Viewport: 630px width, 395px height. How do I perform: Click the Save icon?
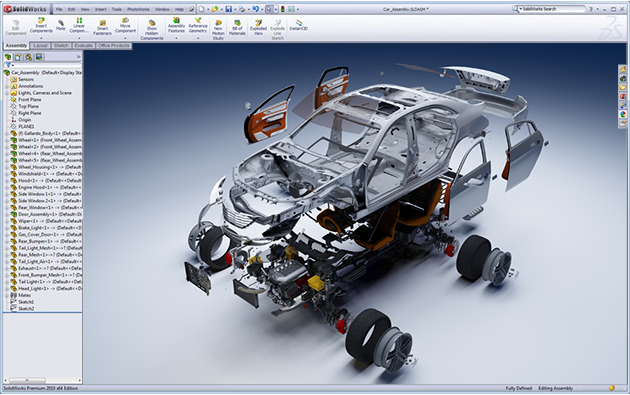[229, 9]
